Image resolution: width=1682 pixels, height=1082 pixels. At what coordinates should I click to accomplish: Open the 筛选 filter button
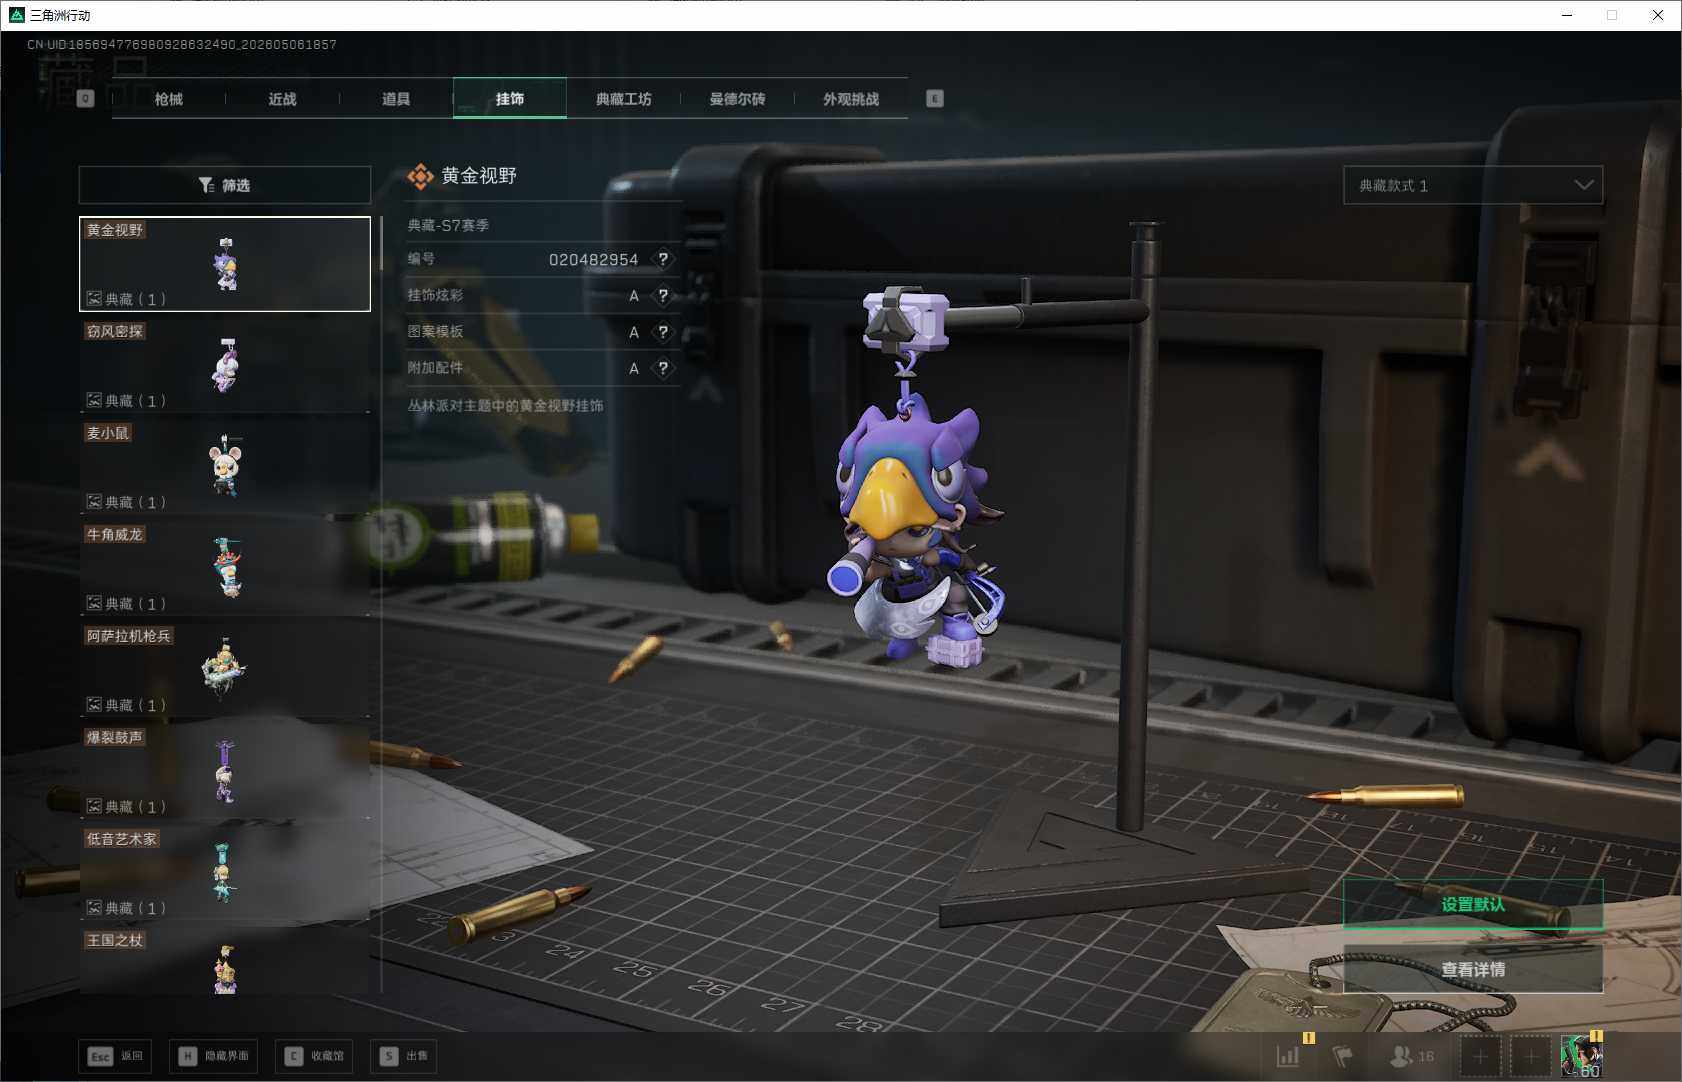coord(225,185)
